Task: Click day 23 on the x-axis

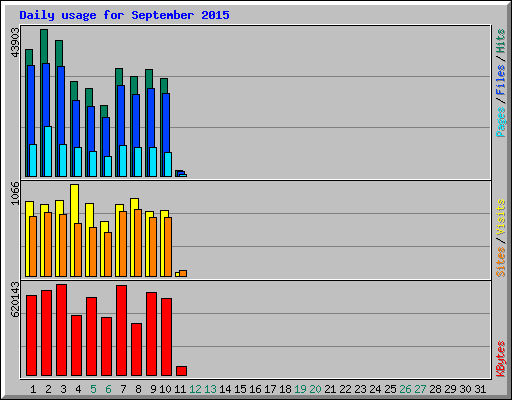Action: (360, 389)
